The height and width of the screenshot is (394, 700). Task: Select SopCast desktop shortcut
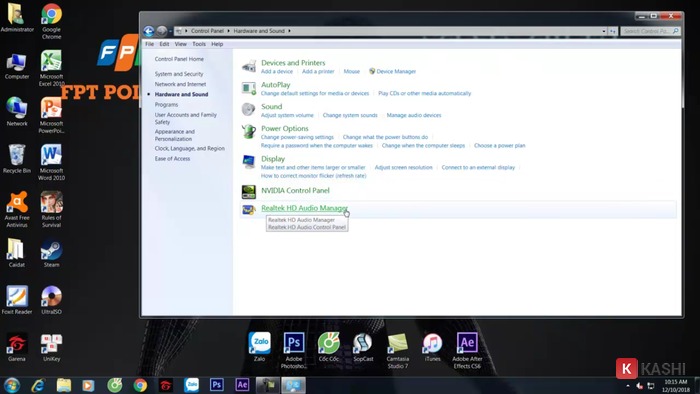[363, 347]
